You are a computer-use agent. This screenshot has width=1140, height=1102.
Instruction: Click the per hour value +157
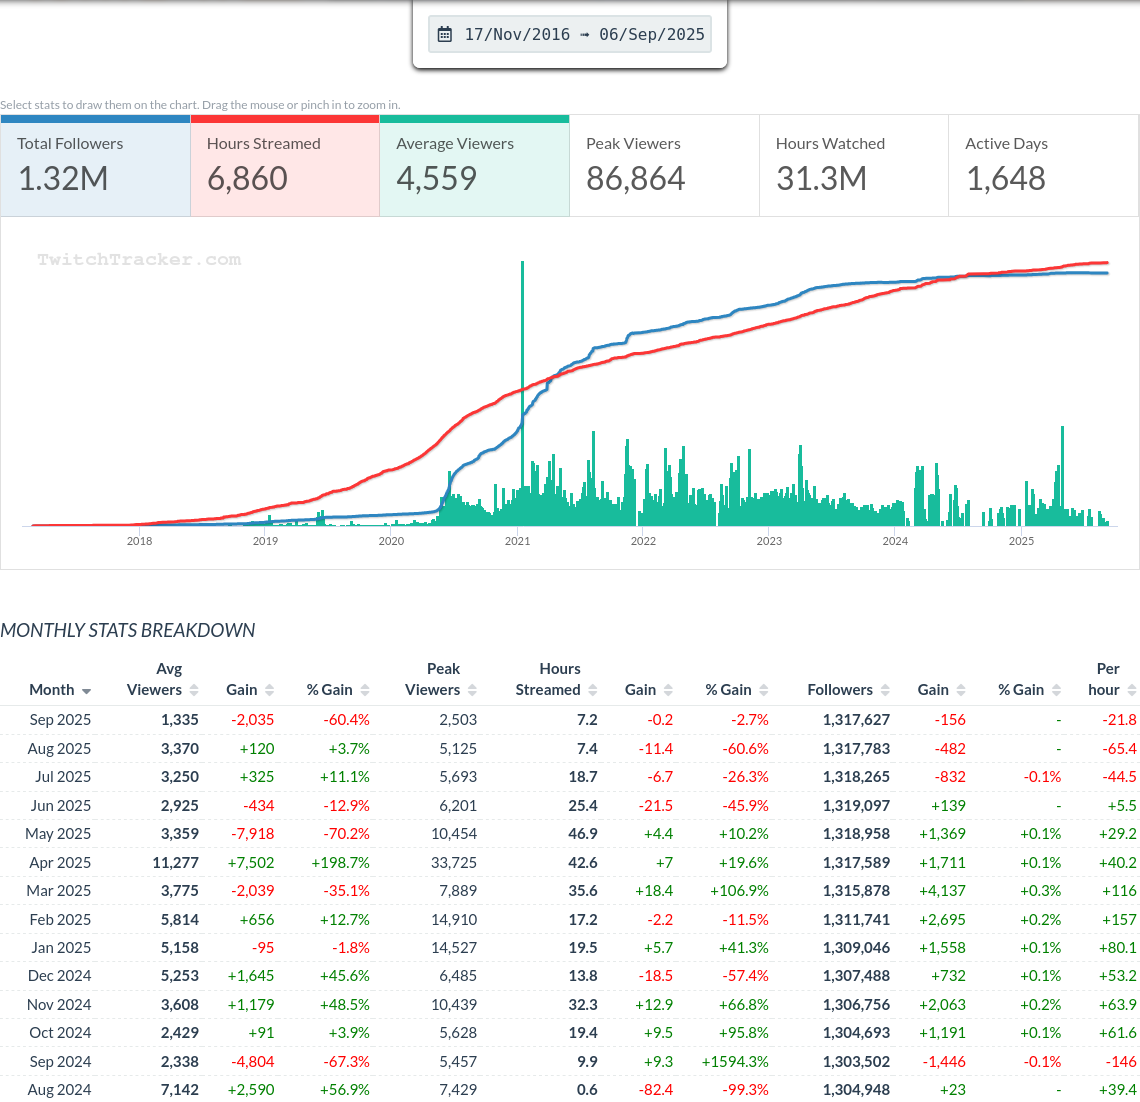pos(1120,920)
